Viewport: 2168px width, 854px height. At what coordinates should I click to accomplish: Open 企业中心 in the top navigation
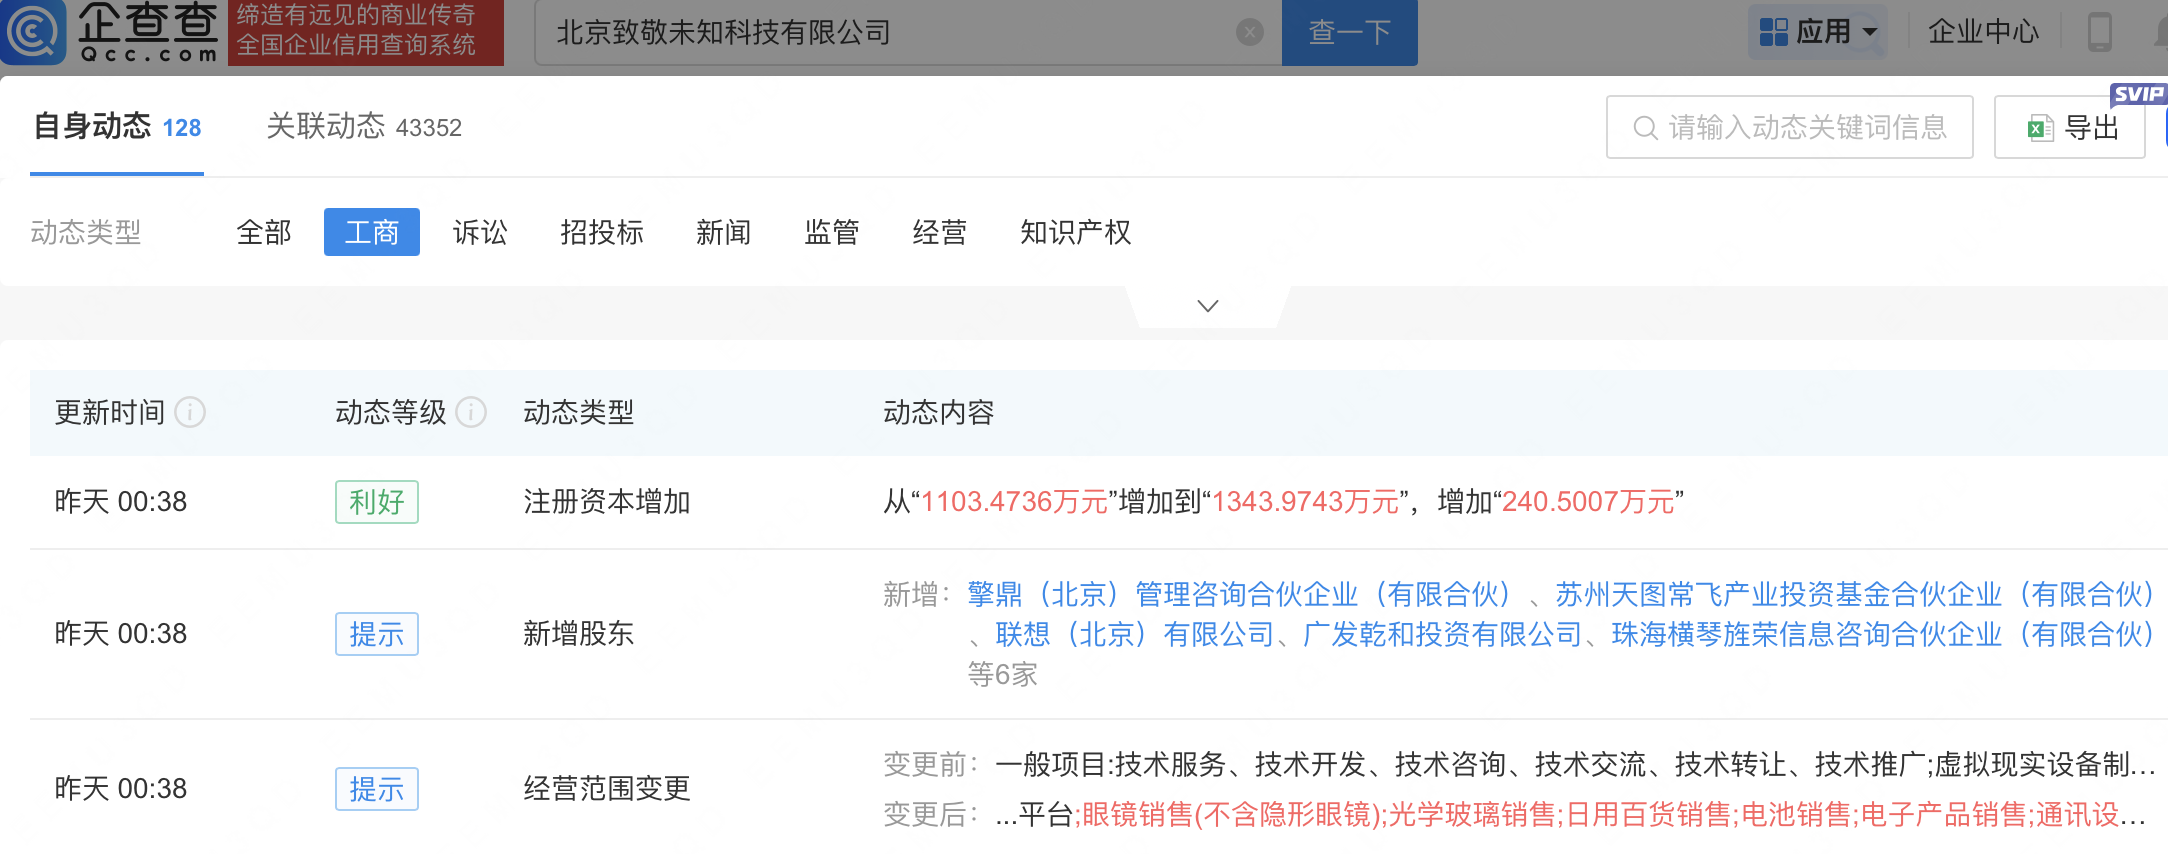1982,32
